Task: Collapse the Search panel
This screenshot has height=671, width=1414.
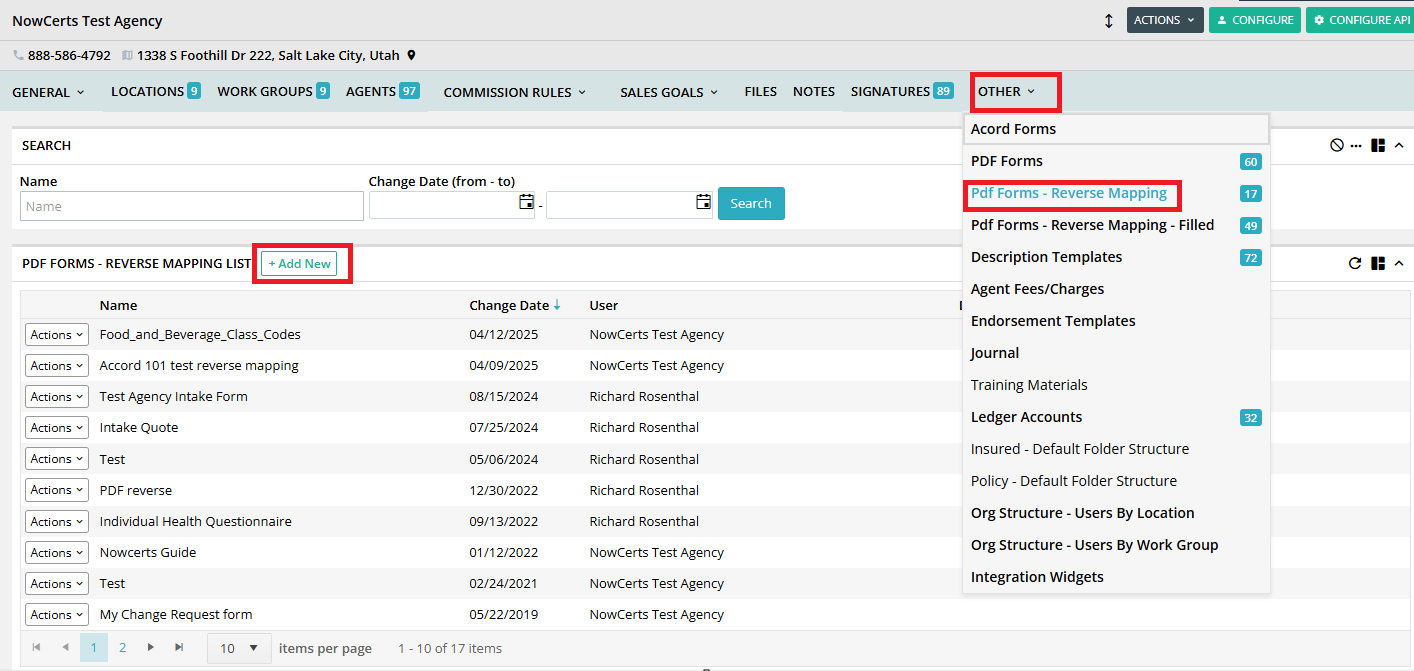Action: (x=1399, y=145)
